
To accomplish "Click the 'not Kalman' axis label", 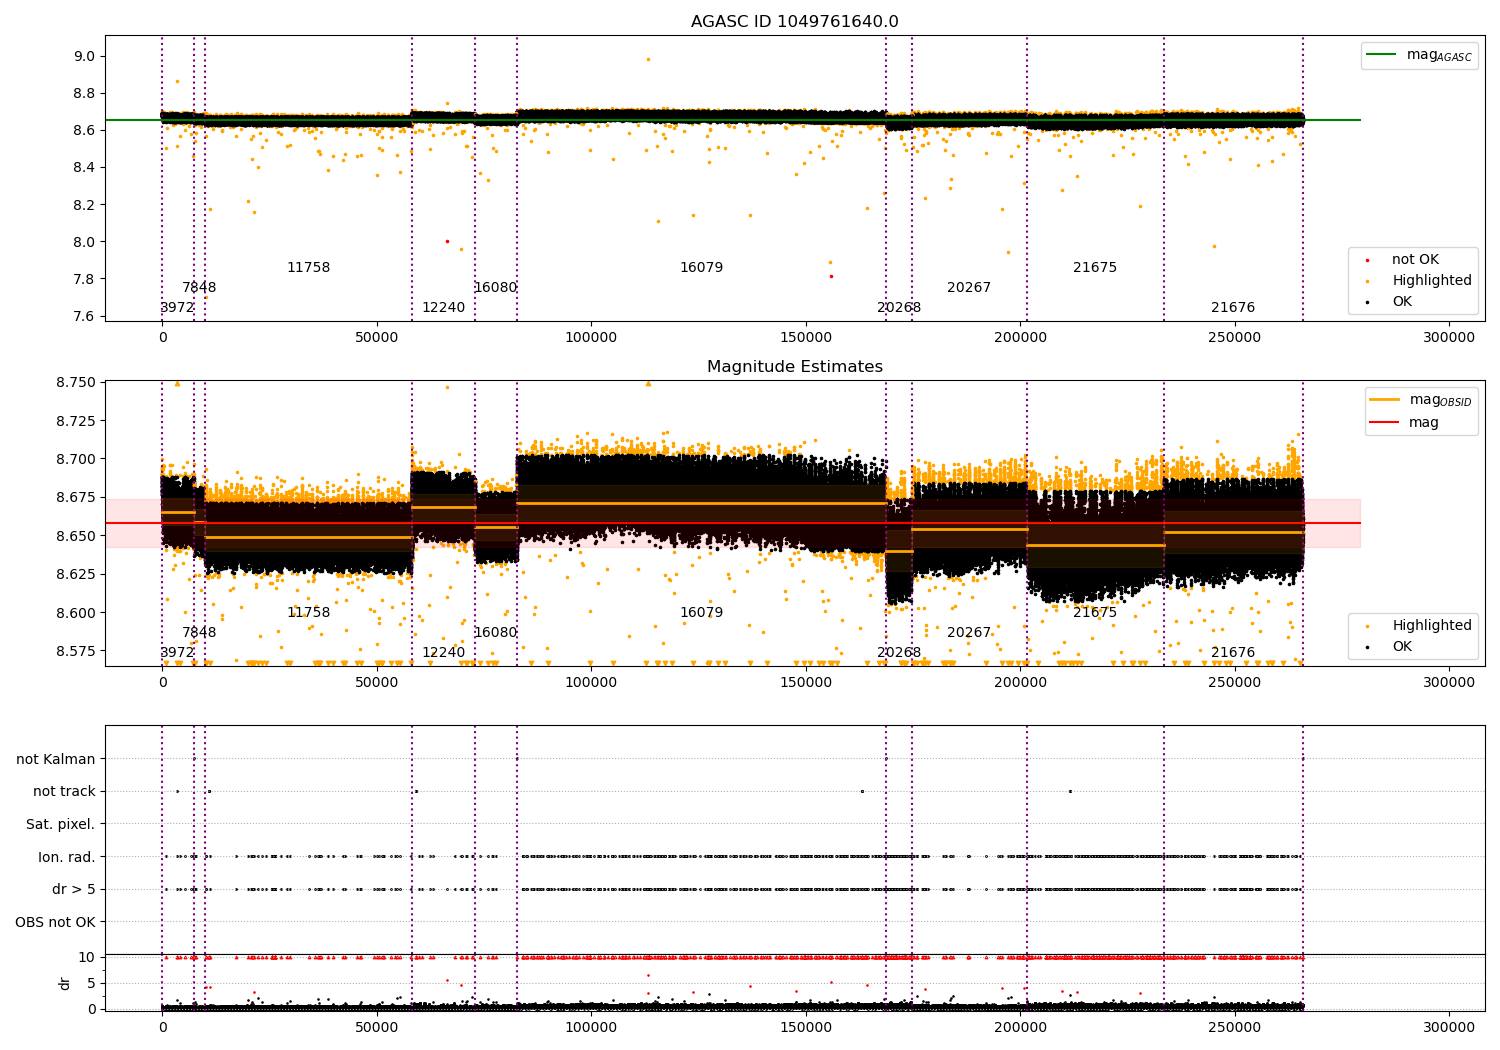I will [56, 759].
